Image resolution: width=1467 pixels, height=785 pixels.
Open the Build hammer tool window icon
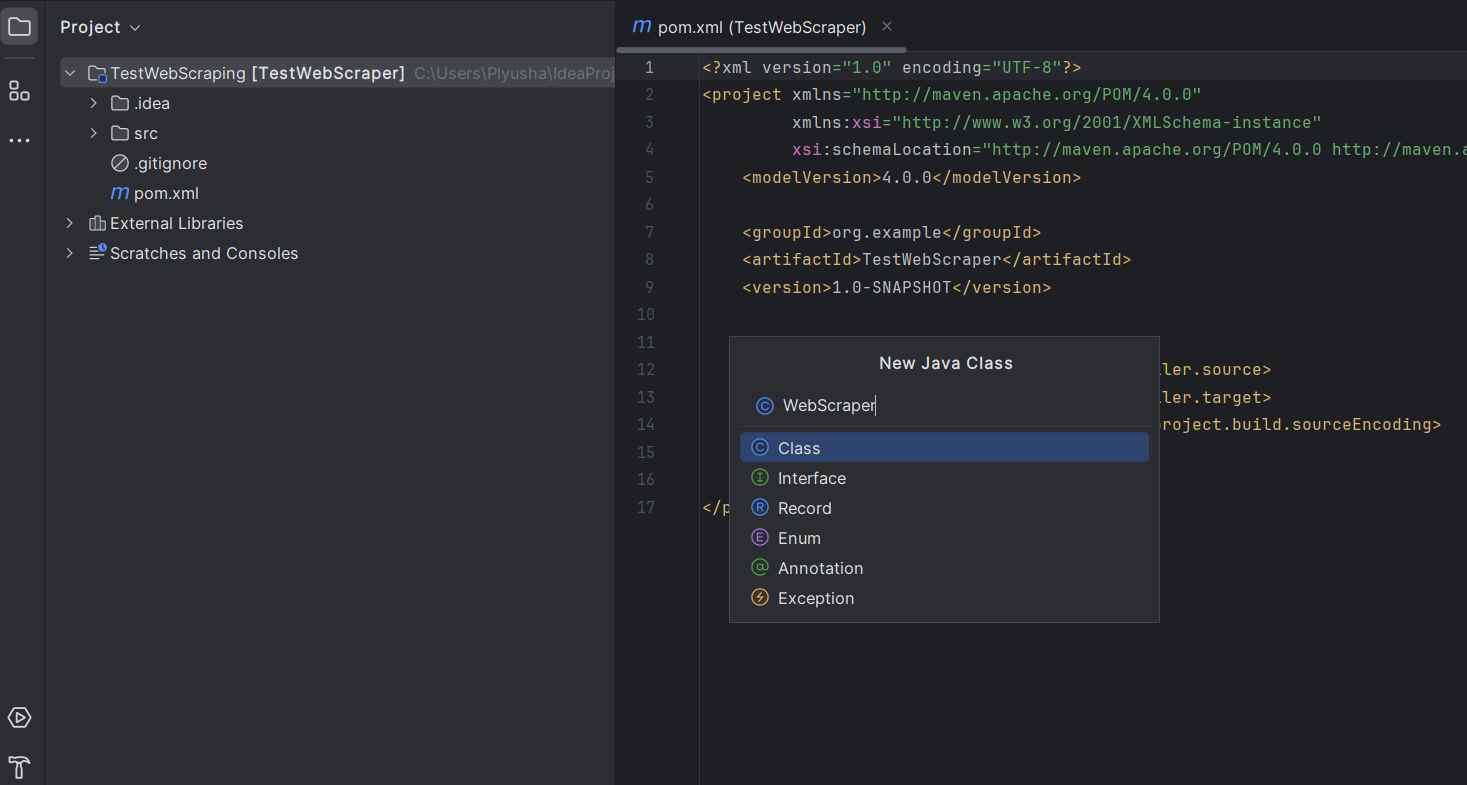click(x=19, y=767)
